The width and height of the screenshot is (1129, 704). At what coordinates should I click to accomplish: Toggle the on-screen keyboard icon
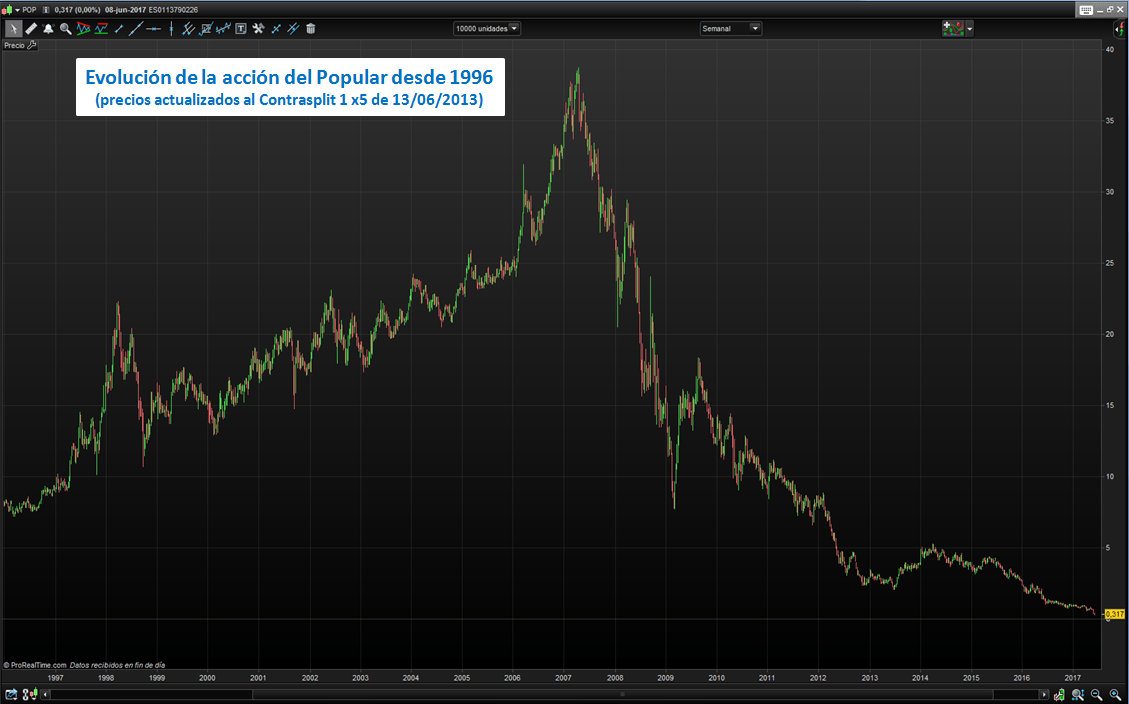(1085, 10)
